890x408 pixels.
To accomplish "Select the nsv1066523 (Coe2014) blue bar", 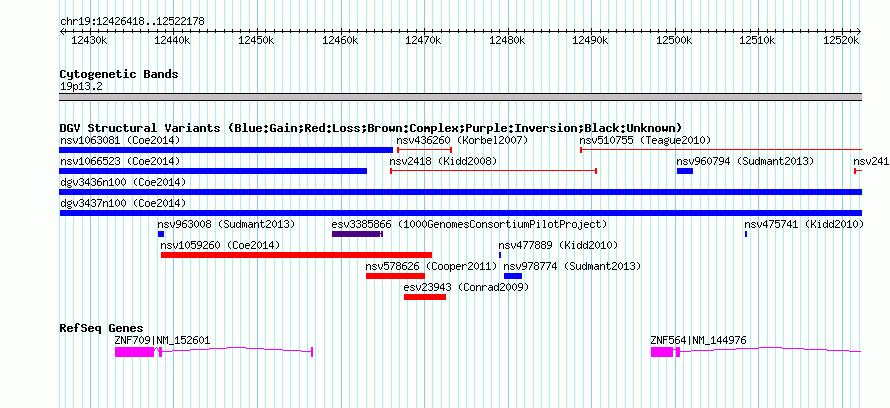I will tap(213, 171).
